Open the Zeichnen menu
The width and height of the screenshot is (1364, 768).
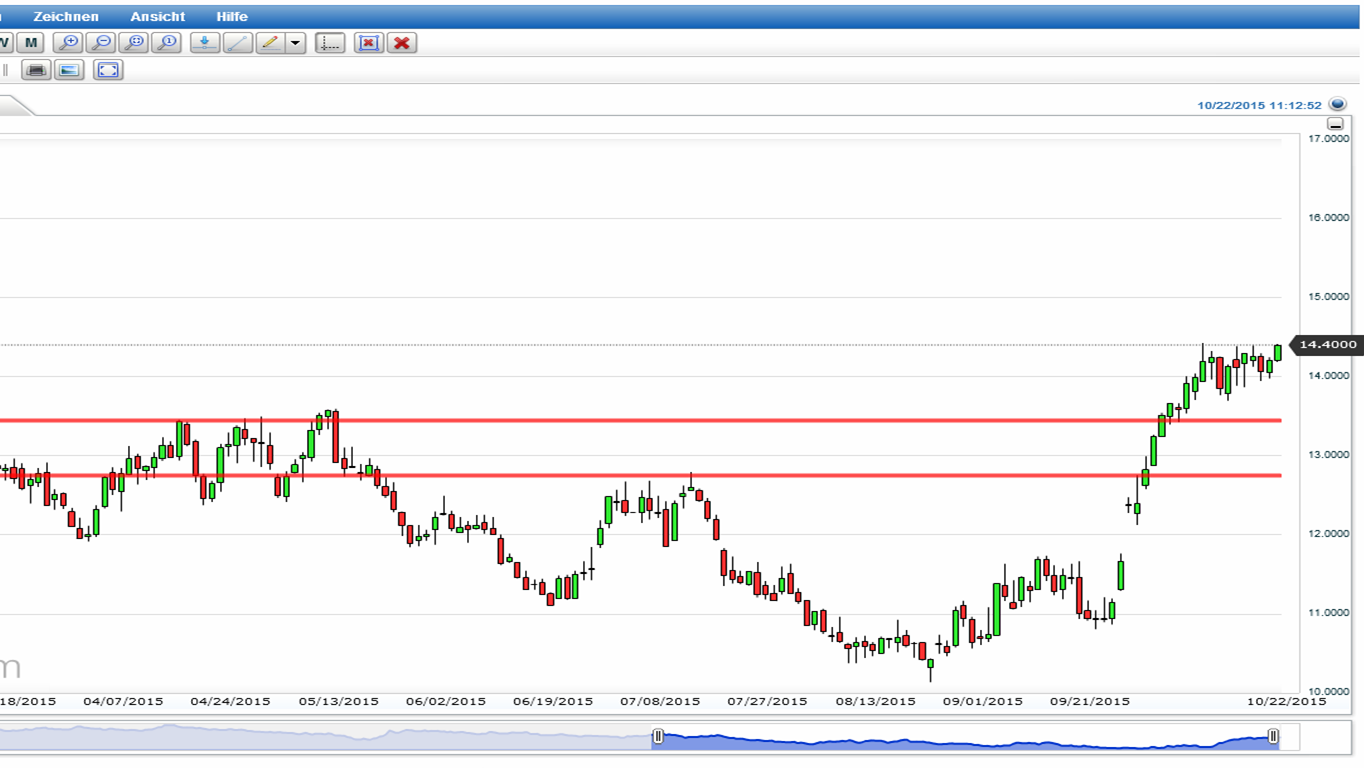tap(66, 17)
